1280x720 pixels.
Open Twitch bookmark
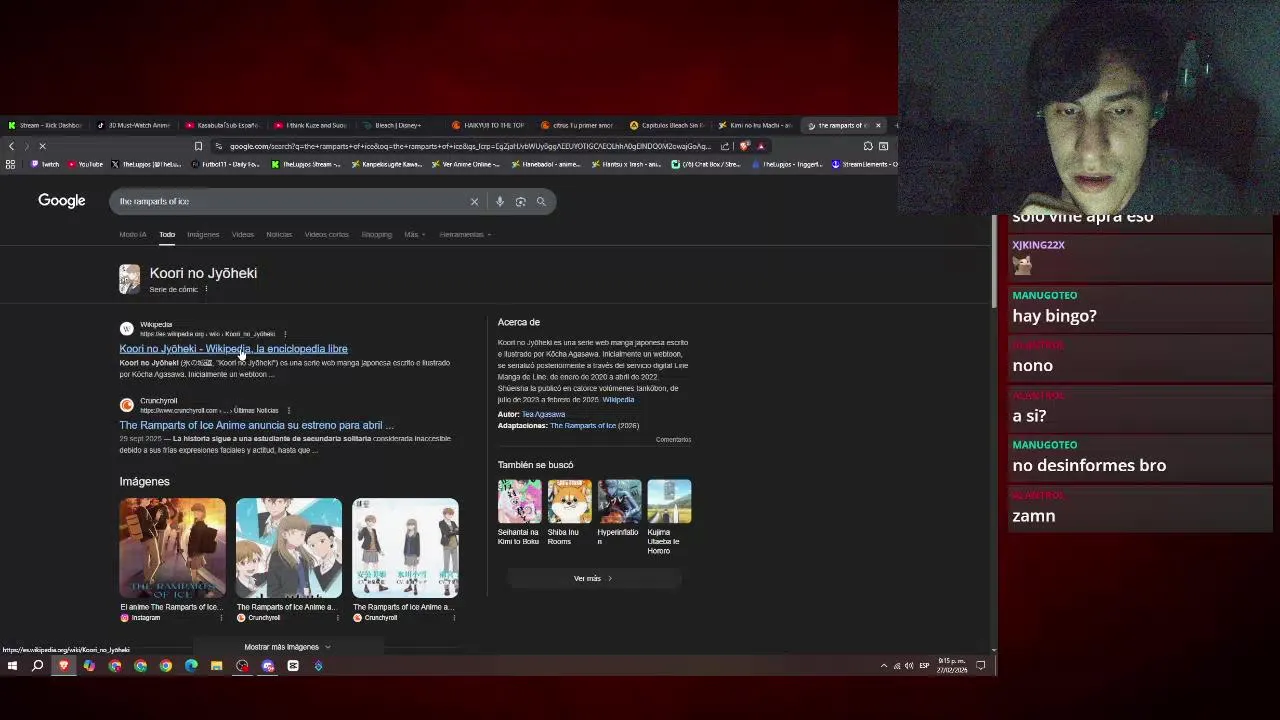coord(44,164)
